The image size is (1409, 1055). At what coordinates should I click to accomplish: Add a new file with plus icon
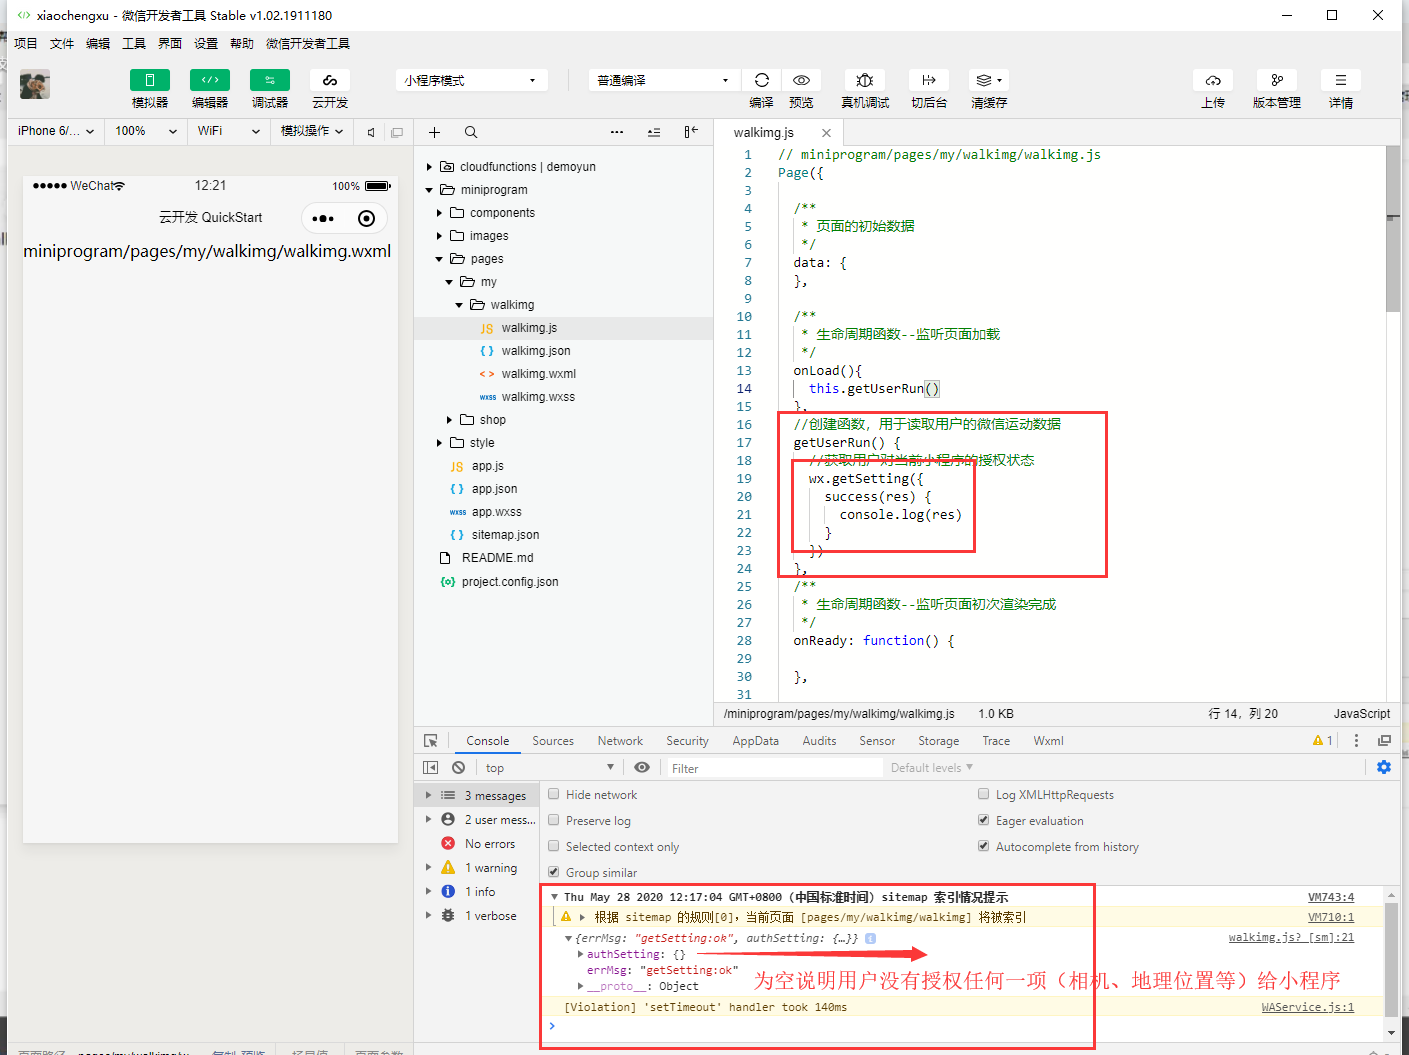click(434, 132)
